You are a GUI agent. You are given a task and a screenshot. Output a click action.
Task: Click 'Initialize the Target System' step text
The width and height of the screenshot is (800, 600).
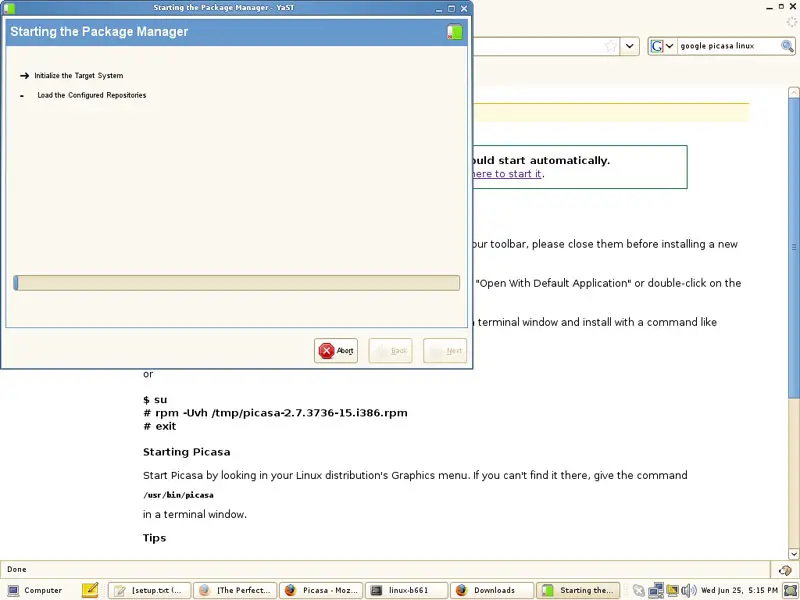[x=79, y=76]
